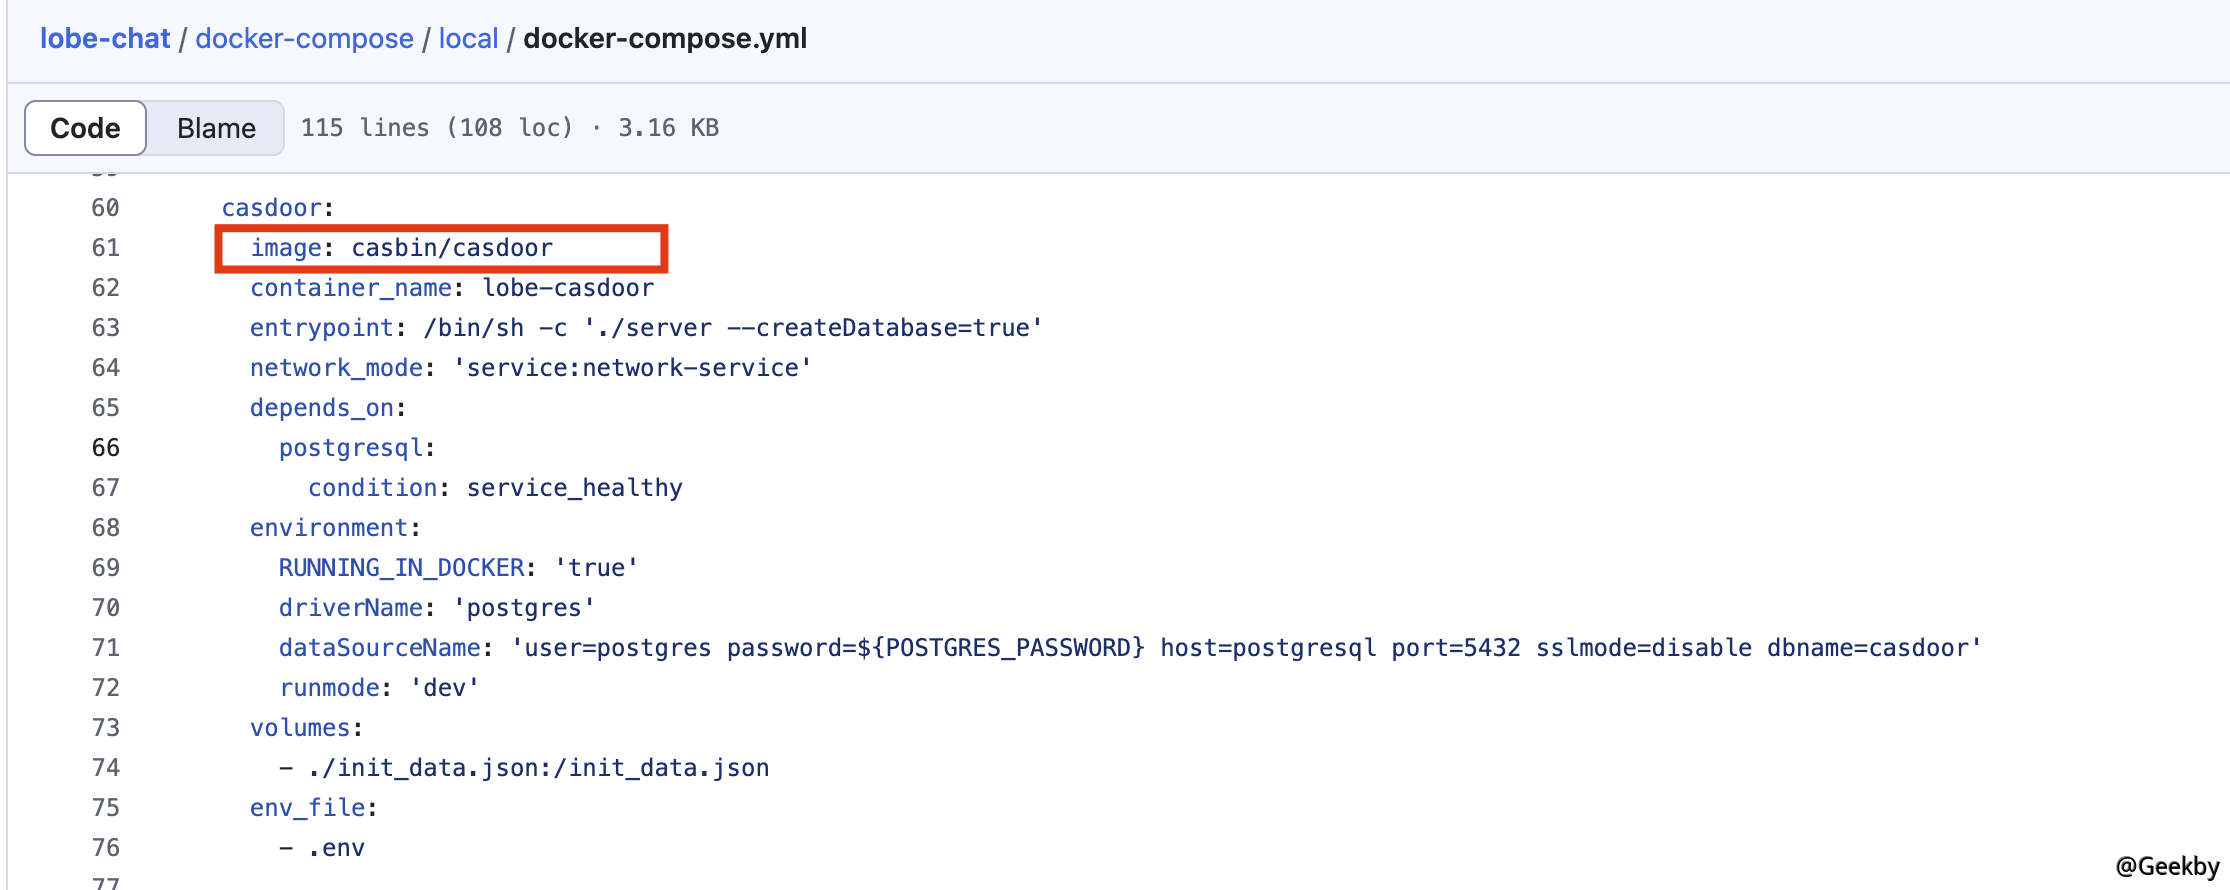Click line number 76 in the gutter
Viewport: 2230px width, 890px height.
[x=105, y=848]
